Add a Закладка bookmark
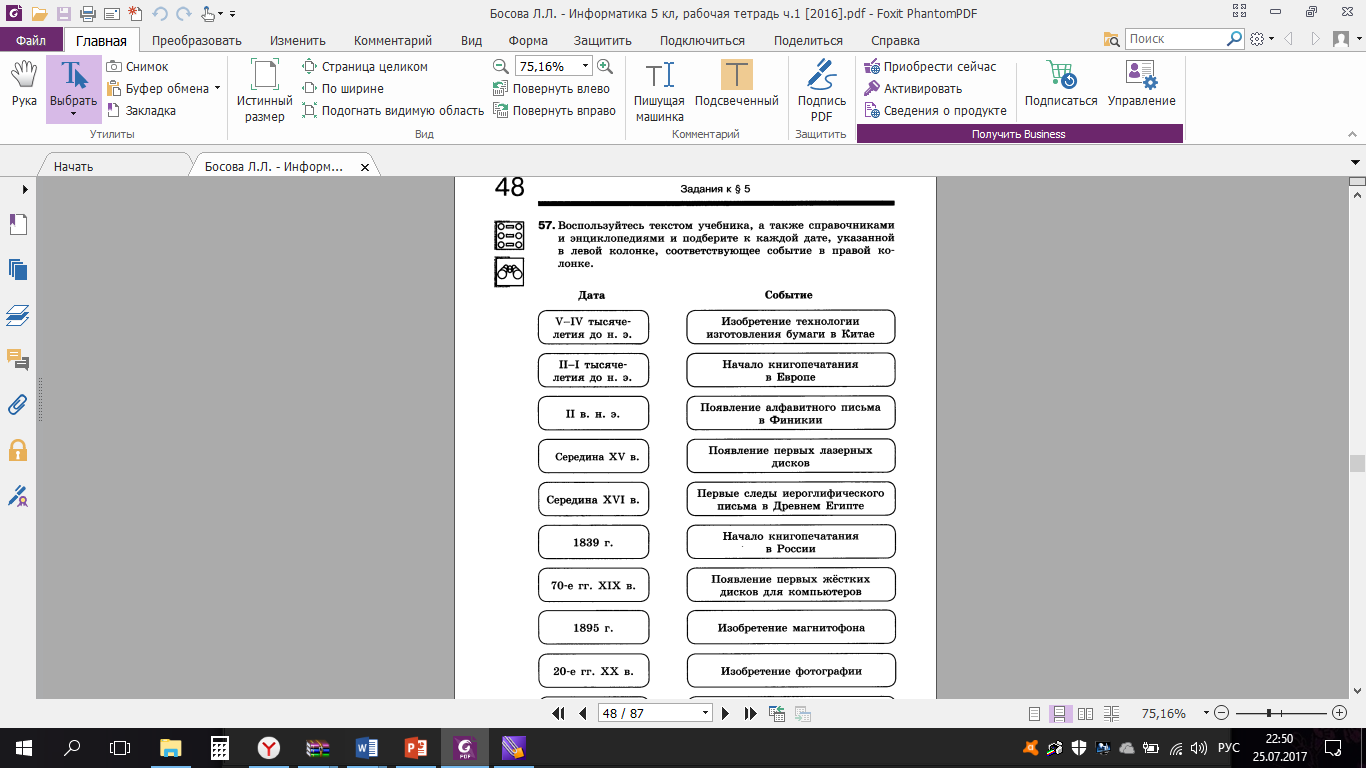Viewport: 1366px width, 768px height. (141, 110)
